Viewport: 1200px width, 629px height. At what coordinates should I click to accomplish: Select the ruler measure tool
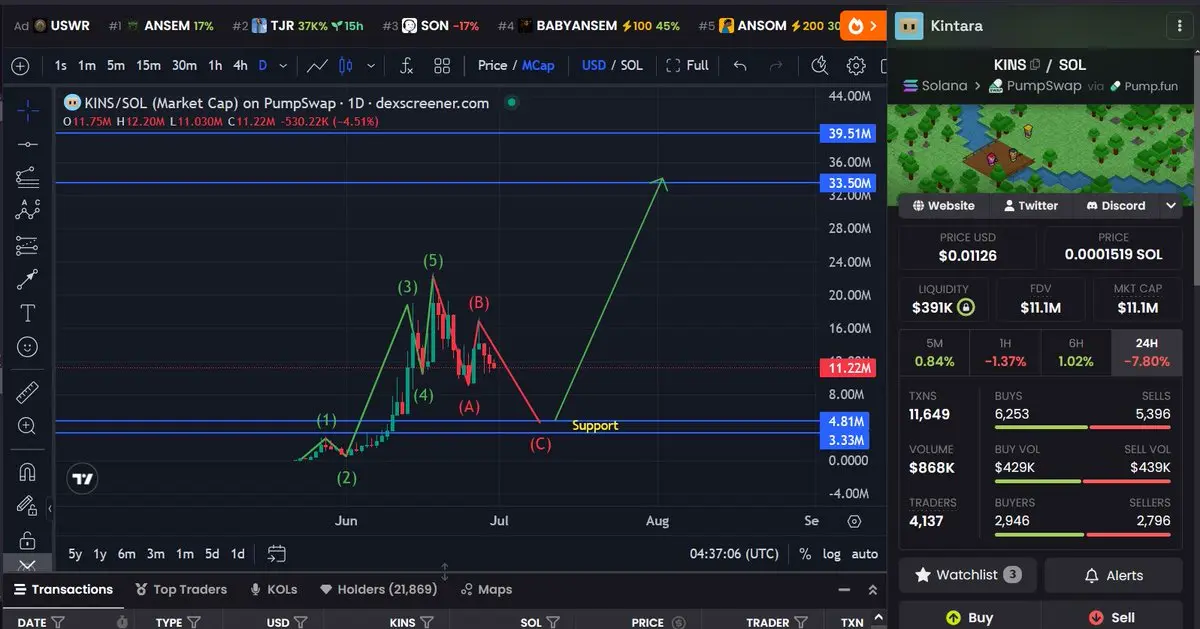pyautogui.click(x=27, y=392)
